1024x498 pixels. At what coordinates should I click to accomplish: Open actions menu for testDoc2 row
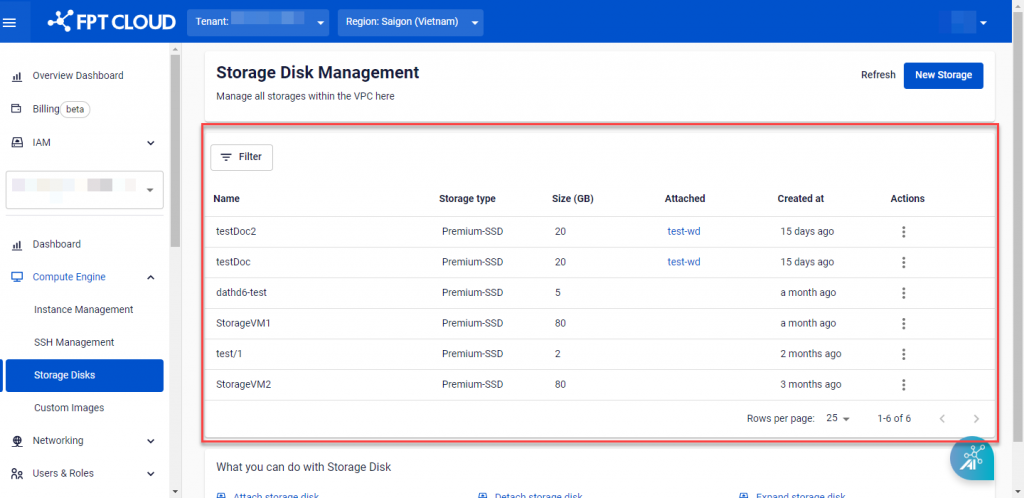[903, 232]
